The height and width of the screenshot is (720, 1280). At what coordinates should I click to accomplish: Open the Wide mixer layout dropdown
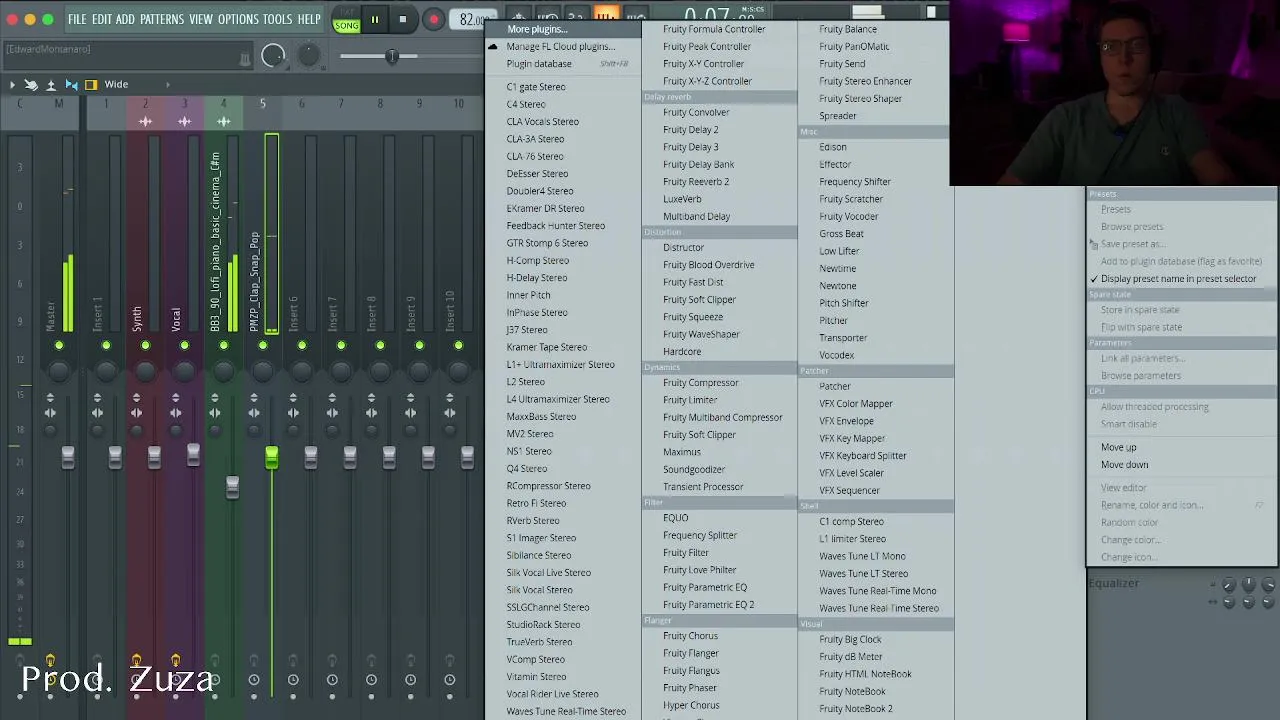click(116, 85)
